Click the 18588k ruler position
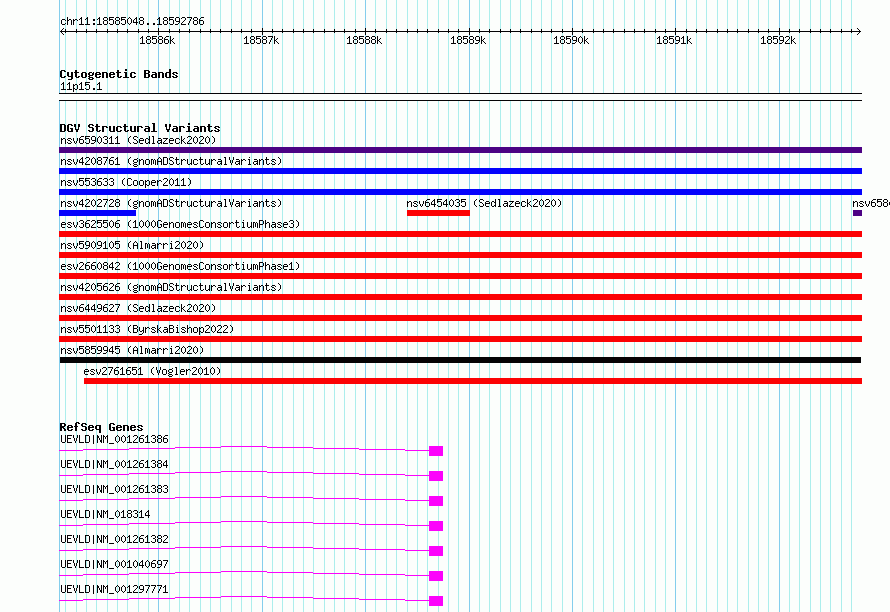 (364, 40)
